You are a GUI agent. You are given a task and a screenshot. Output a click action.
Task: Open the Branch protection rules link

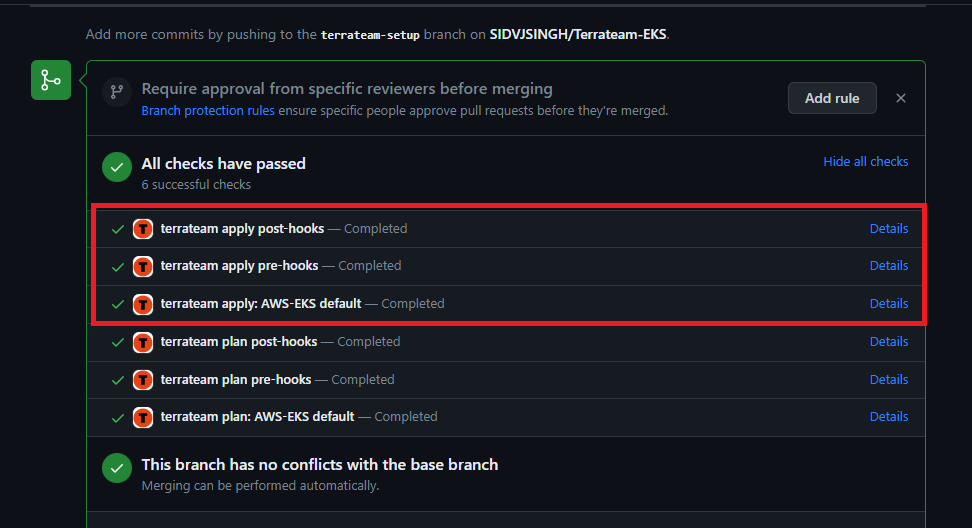tap(208, 110)
